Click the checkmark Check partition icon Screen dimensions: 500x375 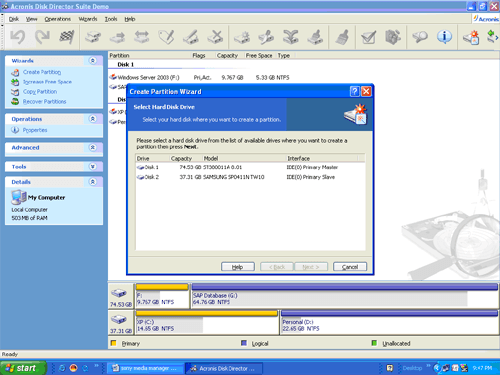click(368, 37)
